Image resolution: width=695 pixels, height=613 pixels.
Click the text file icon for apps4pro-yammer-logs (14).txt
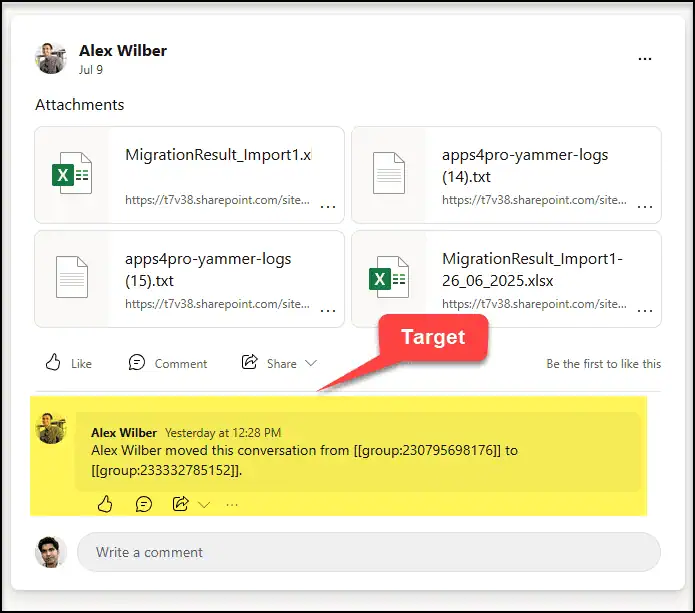tap(388, 174)
